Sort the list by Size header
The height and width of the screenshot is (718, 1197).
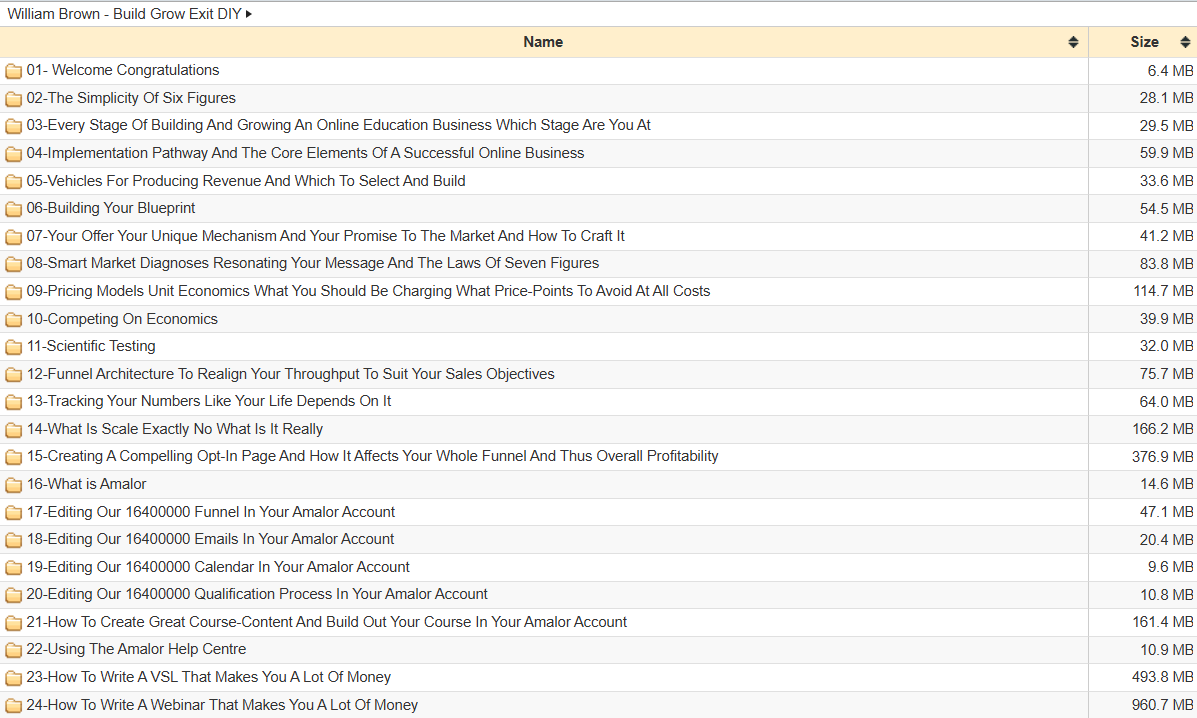tap(1144, 42)
